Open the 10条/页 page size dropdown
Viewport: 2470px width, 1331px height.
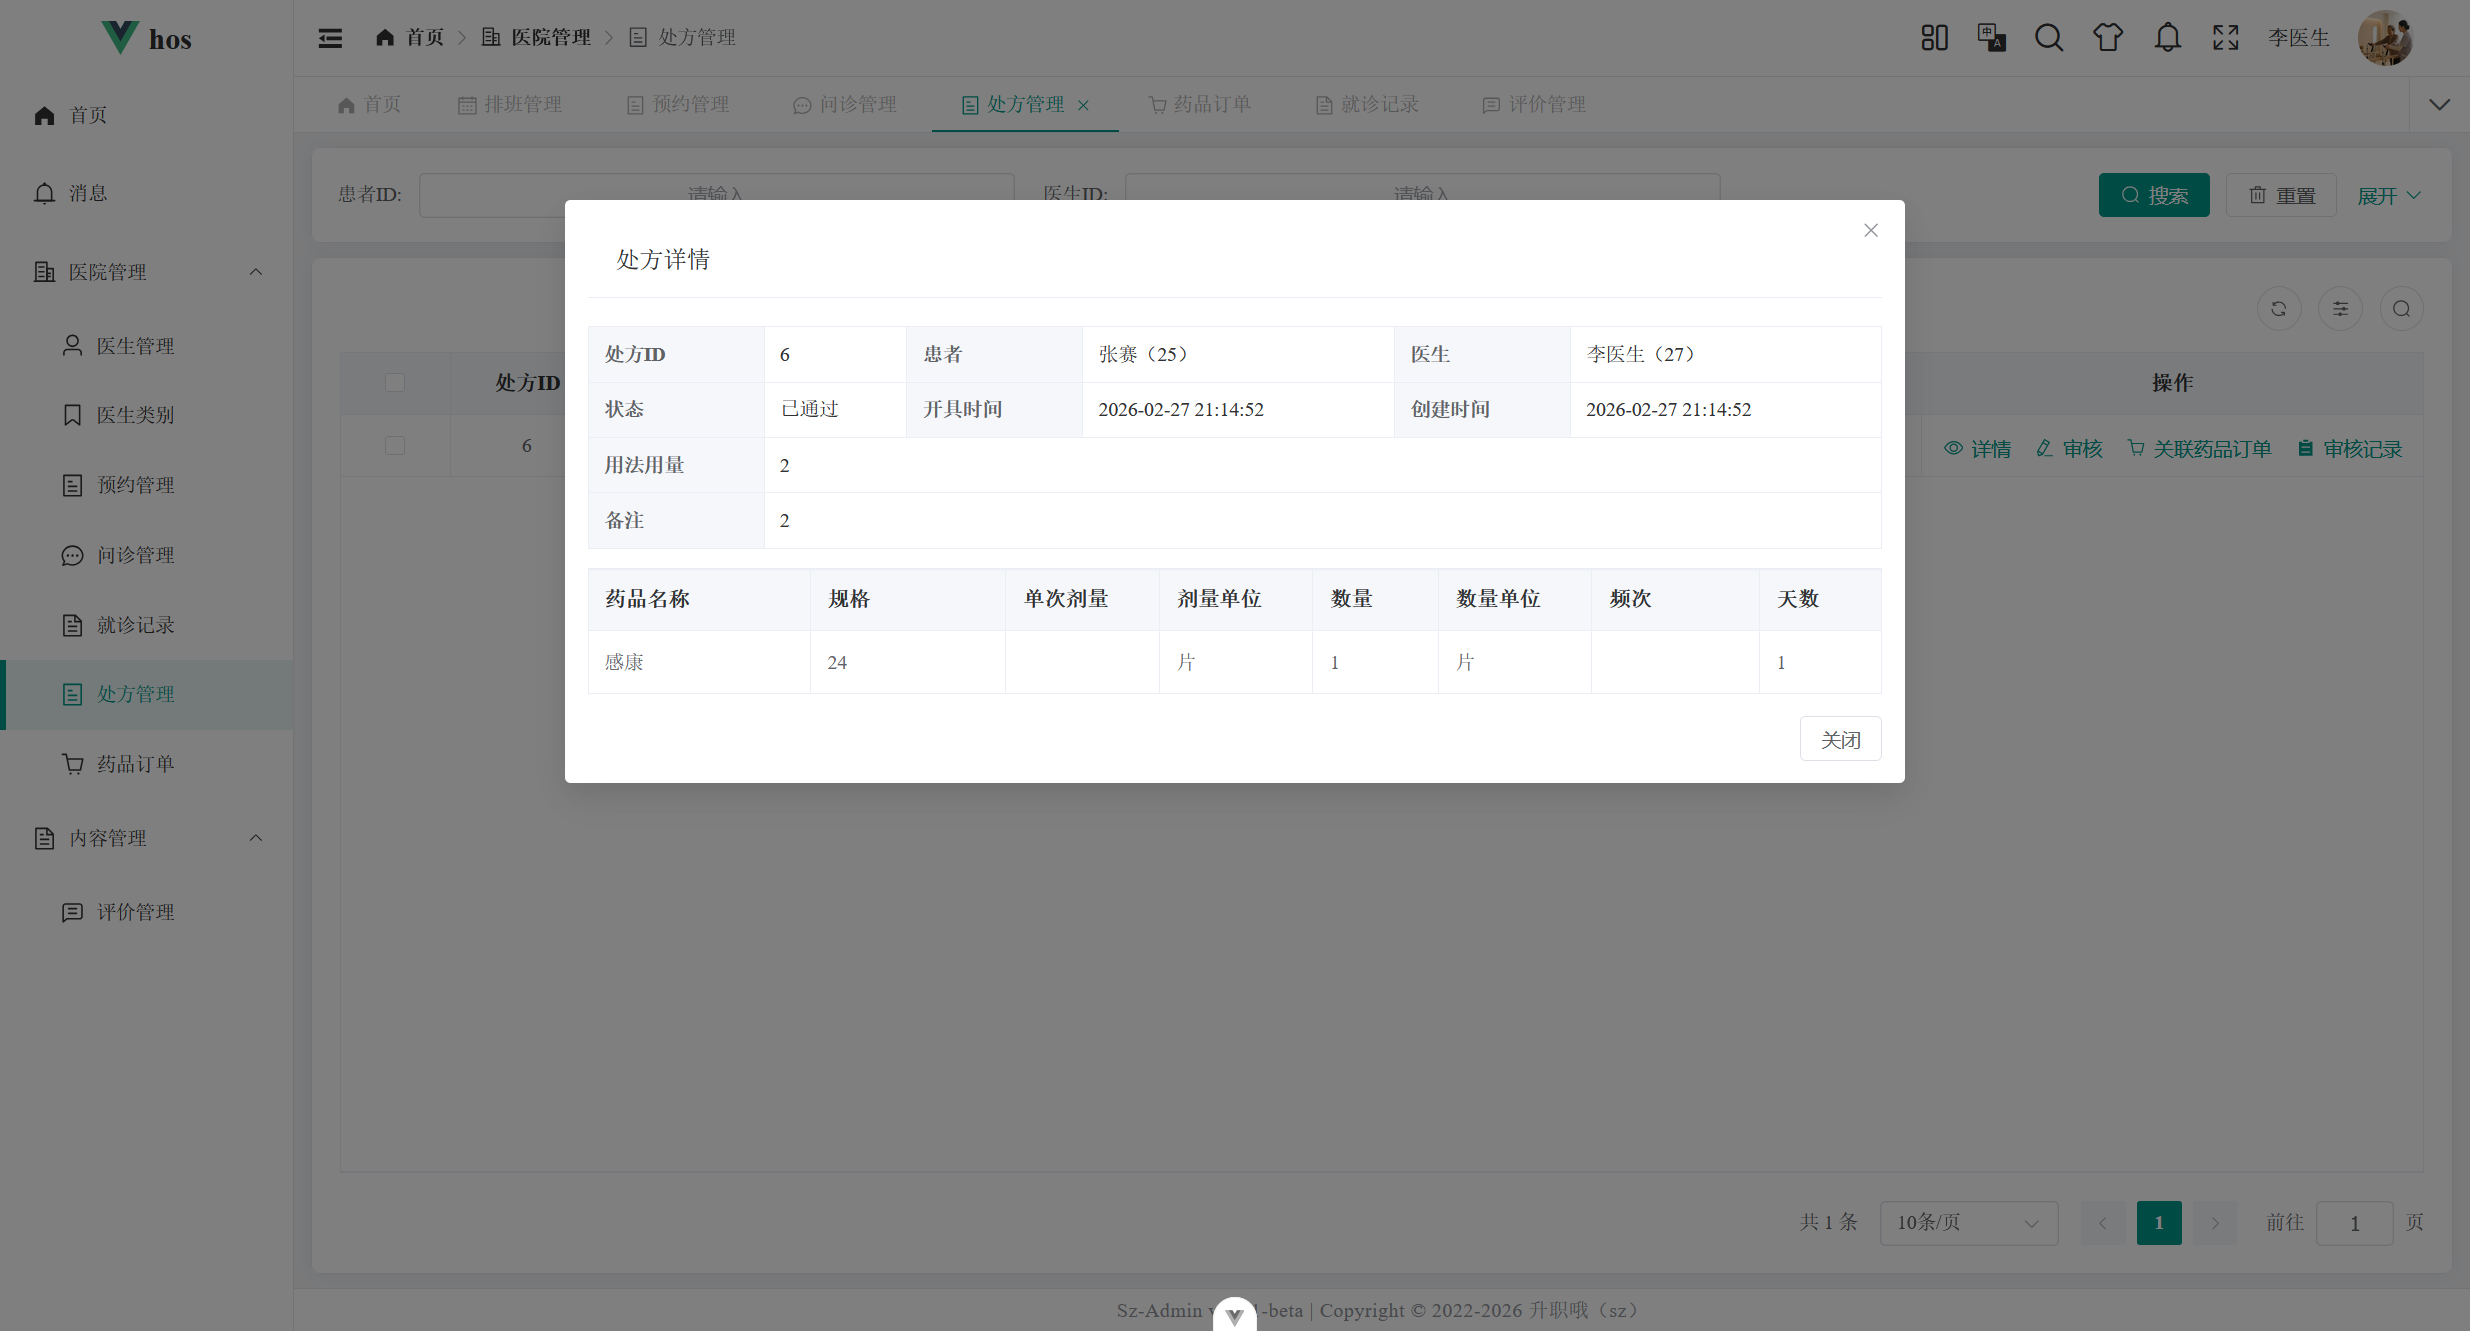1968,1223
